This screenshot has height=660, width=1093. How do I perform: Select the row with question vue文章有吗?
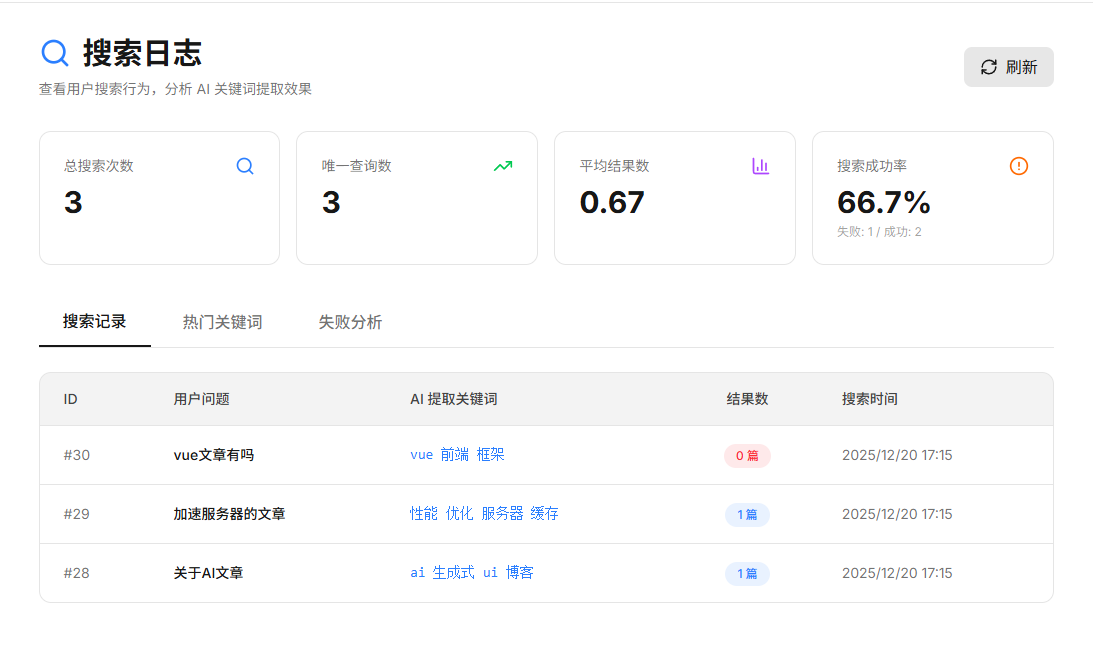pos(546,455)
